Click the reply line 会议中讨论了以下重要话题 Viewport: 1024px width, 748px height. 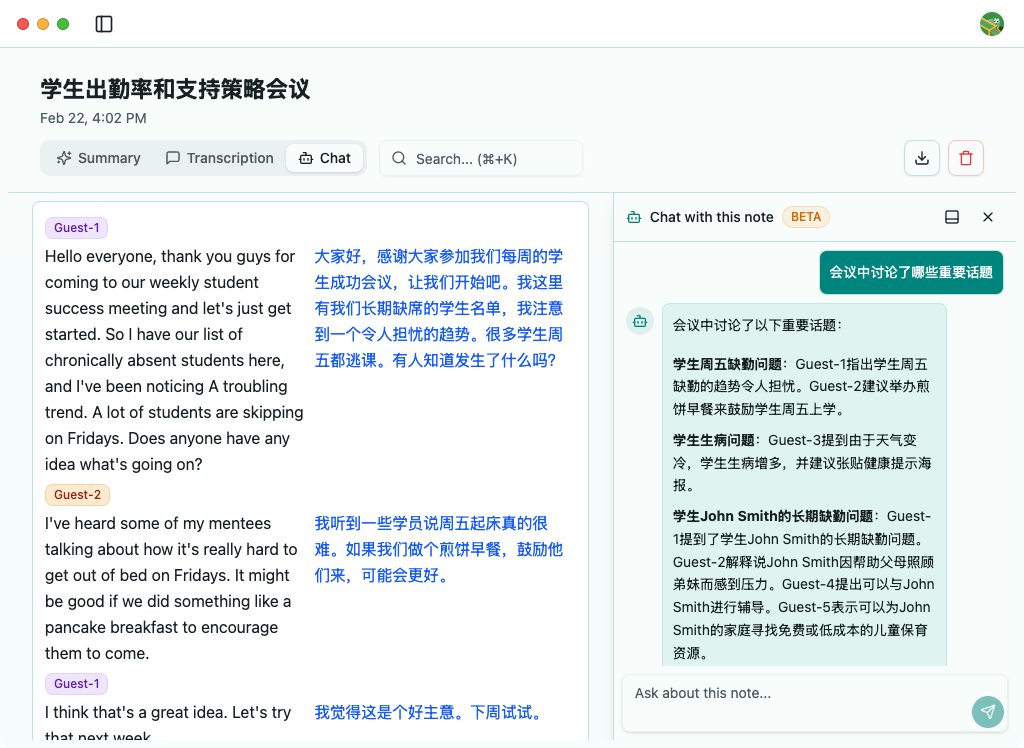click(x=758, y=325)
